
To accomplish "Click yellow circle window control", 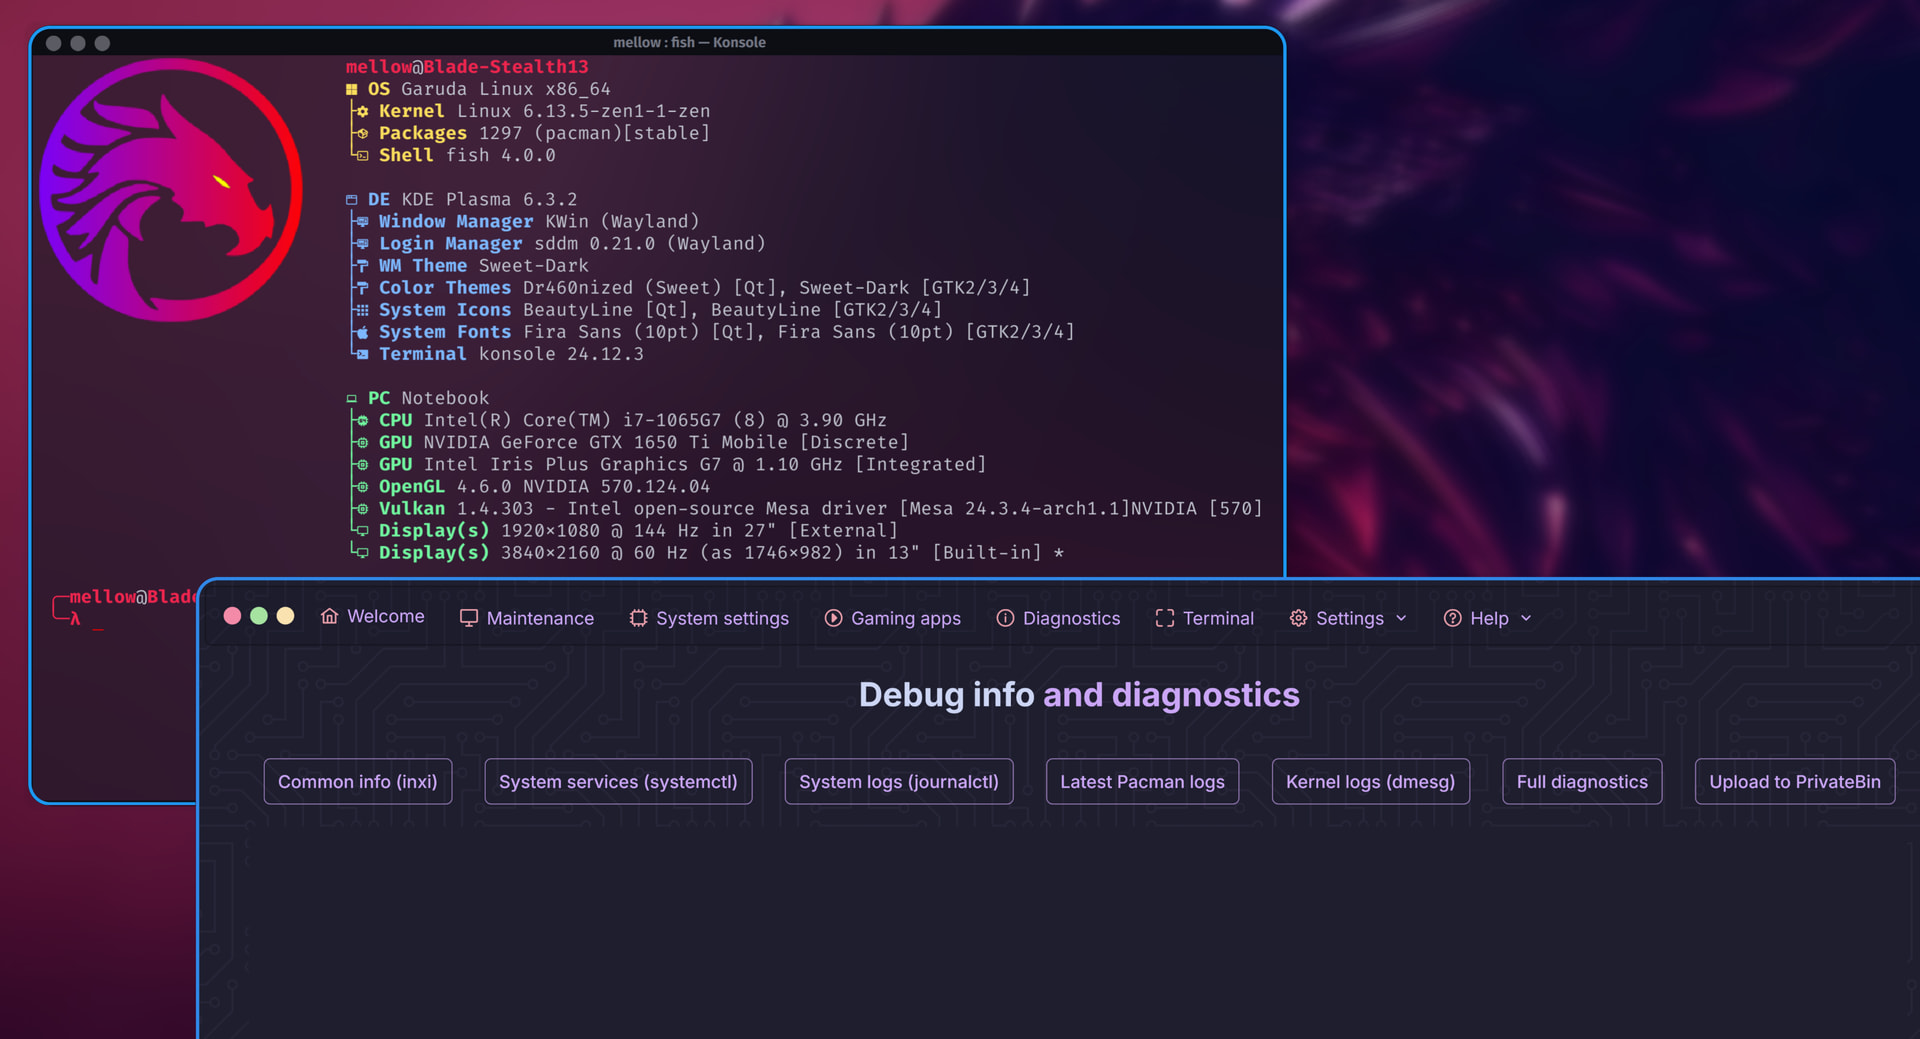I will [x=285, y=616].
